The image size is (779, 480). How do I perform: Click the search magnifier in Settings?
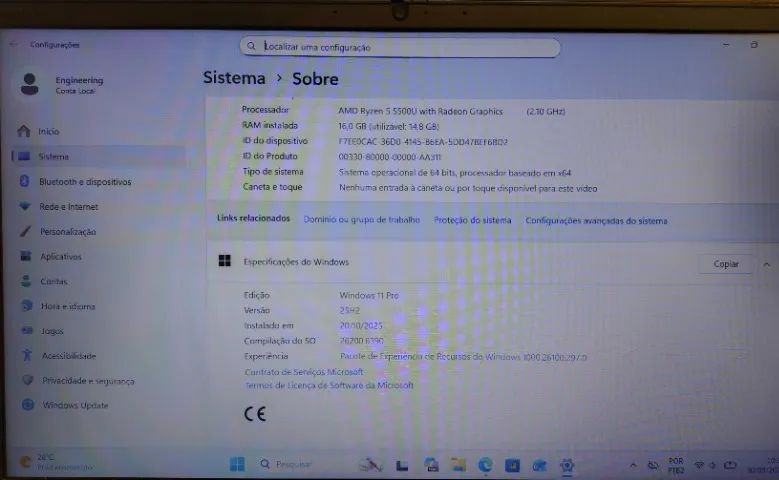point(251,46)
